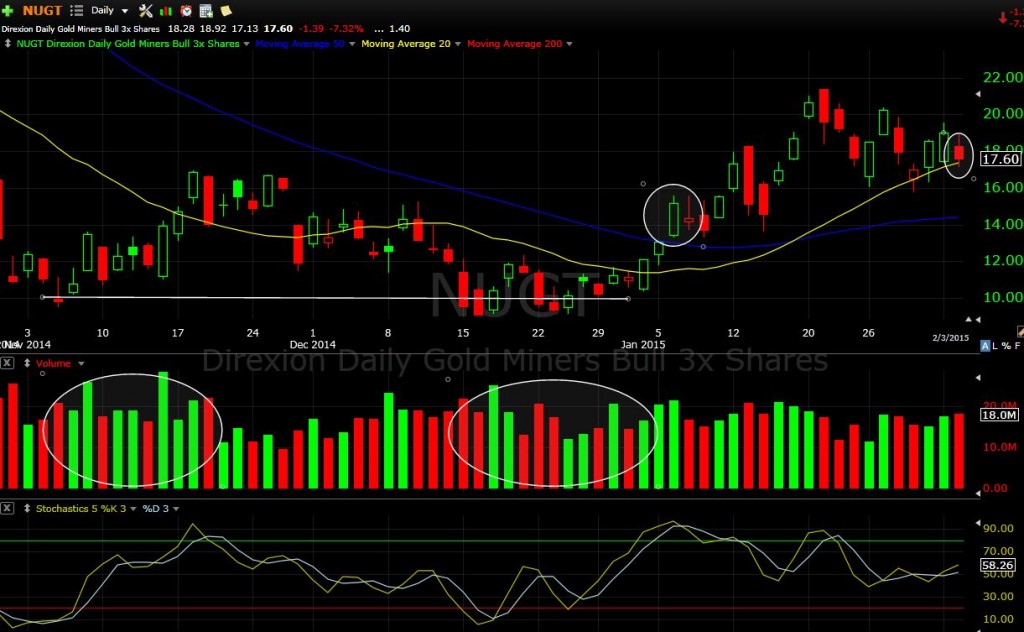This screenshot has width=1024, height=632.
Task: Click price scale arrow beside 22.00
Action: (x=978, y=94)
